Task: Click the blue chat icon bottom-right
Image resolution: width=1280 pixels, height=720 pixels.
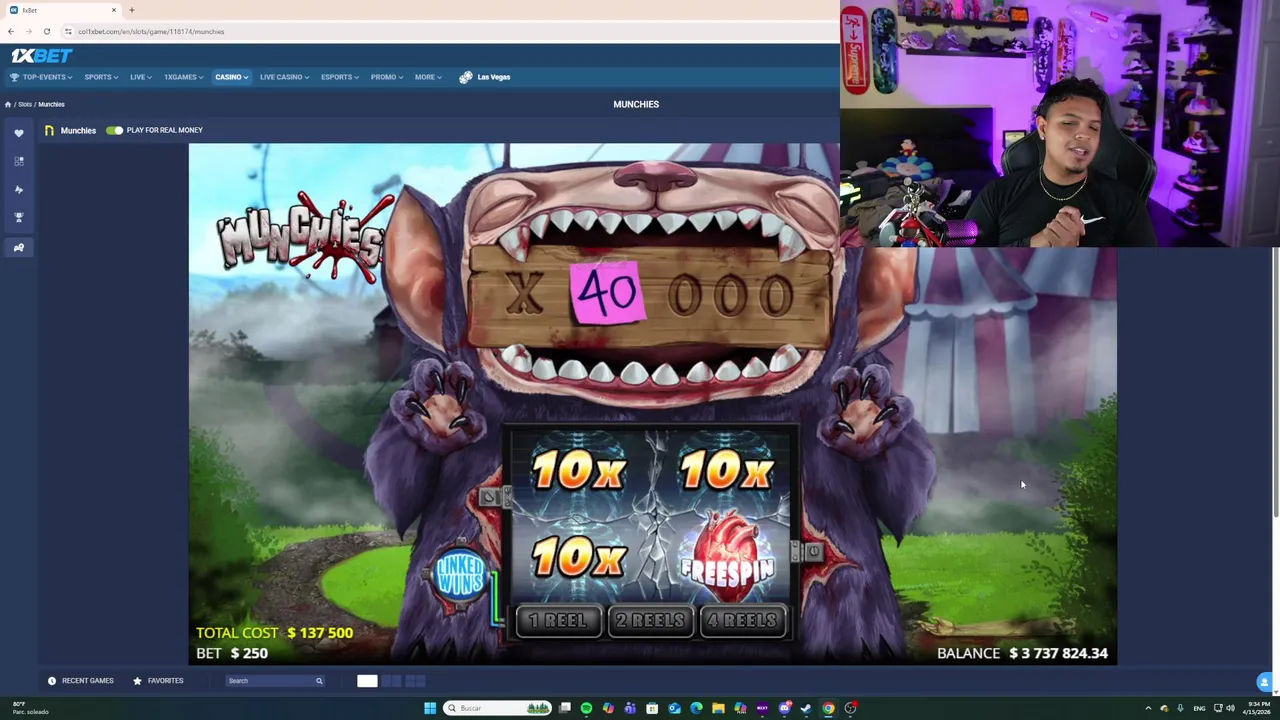Action: pos(1264,682)
